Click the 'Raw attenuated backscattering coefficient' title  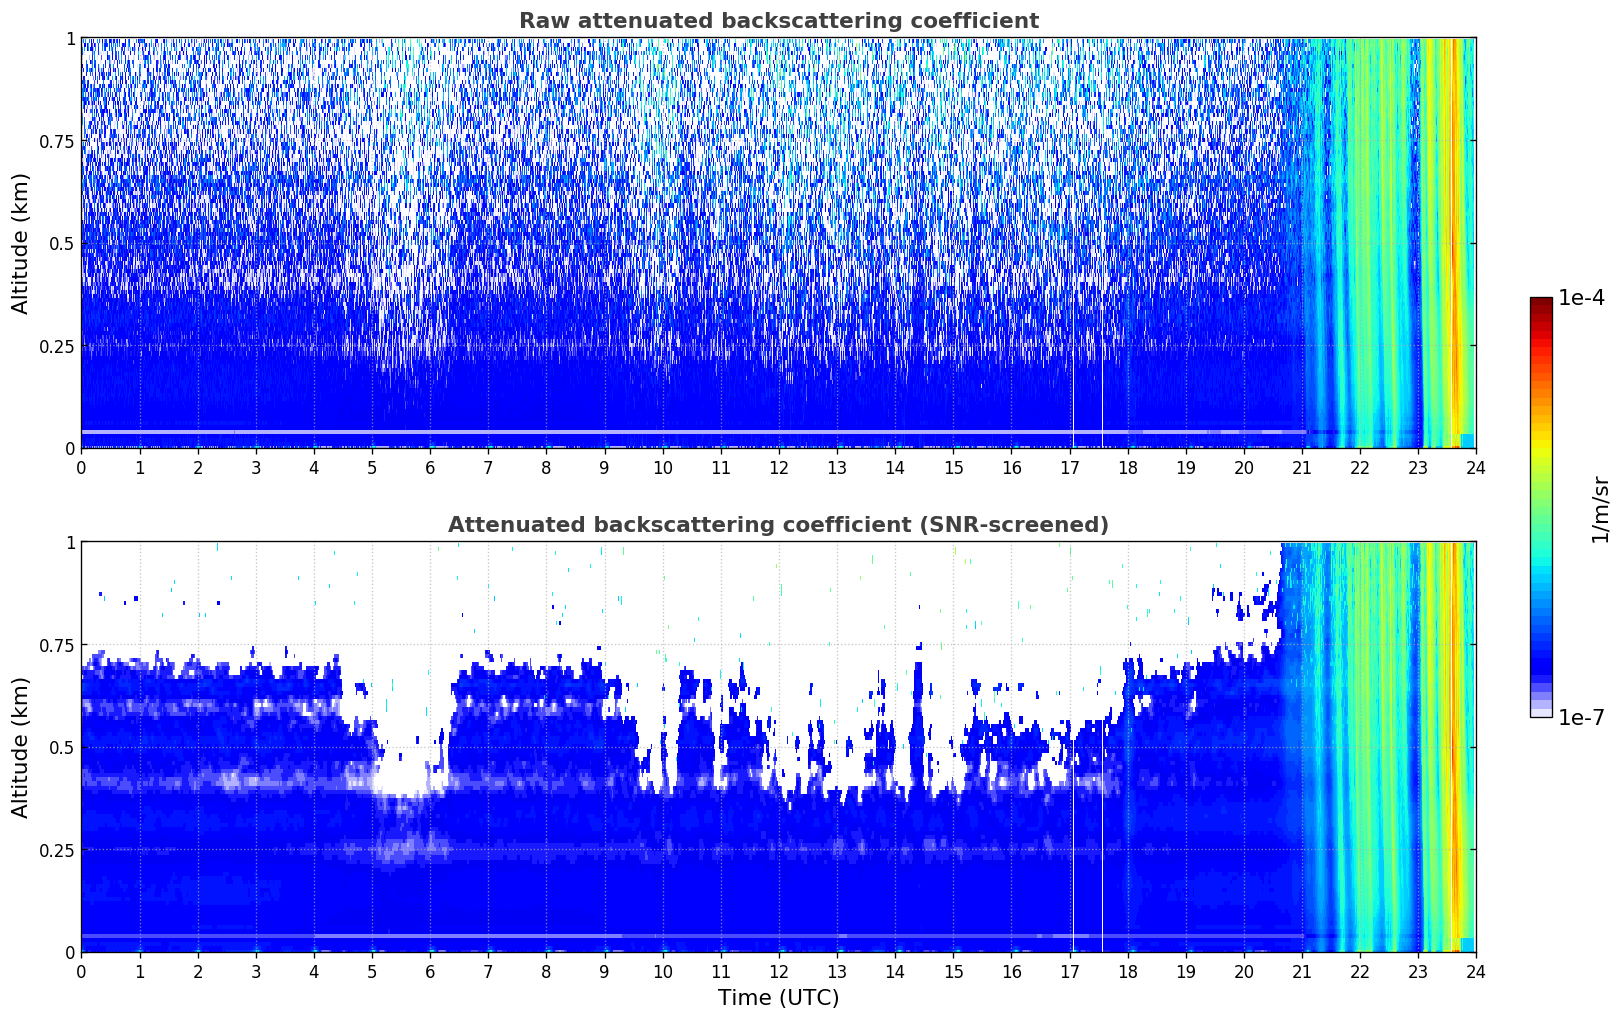click(x=778, y=21)
